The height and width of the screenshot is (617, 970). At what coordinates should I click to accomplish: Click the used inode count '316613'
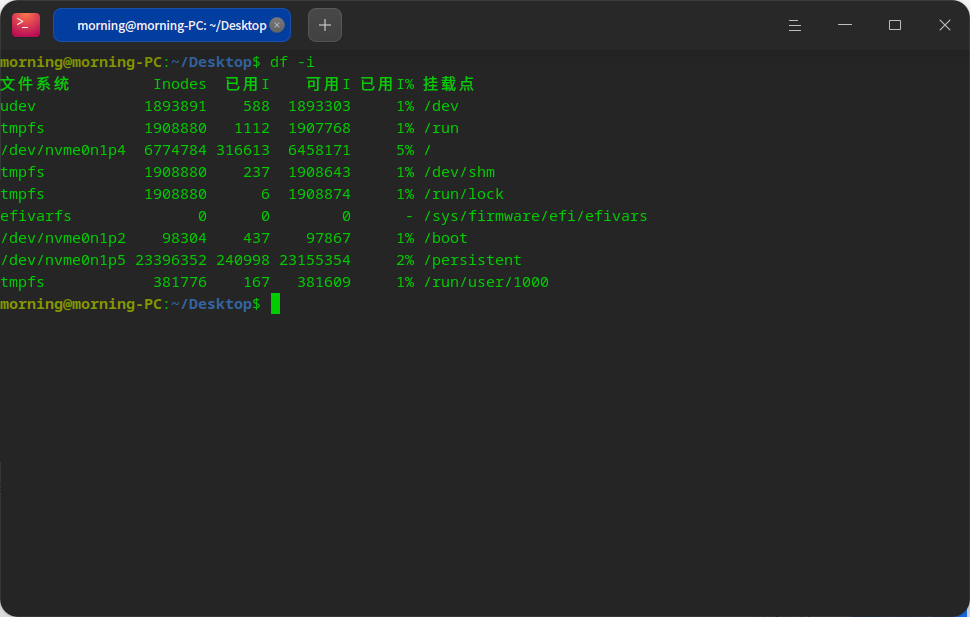242,150
